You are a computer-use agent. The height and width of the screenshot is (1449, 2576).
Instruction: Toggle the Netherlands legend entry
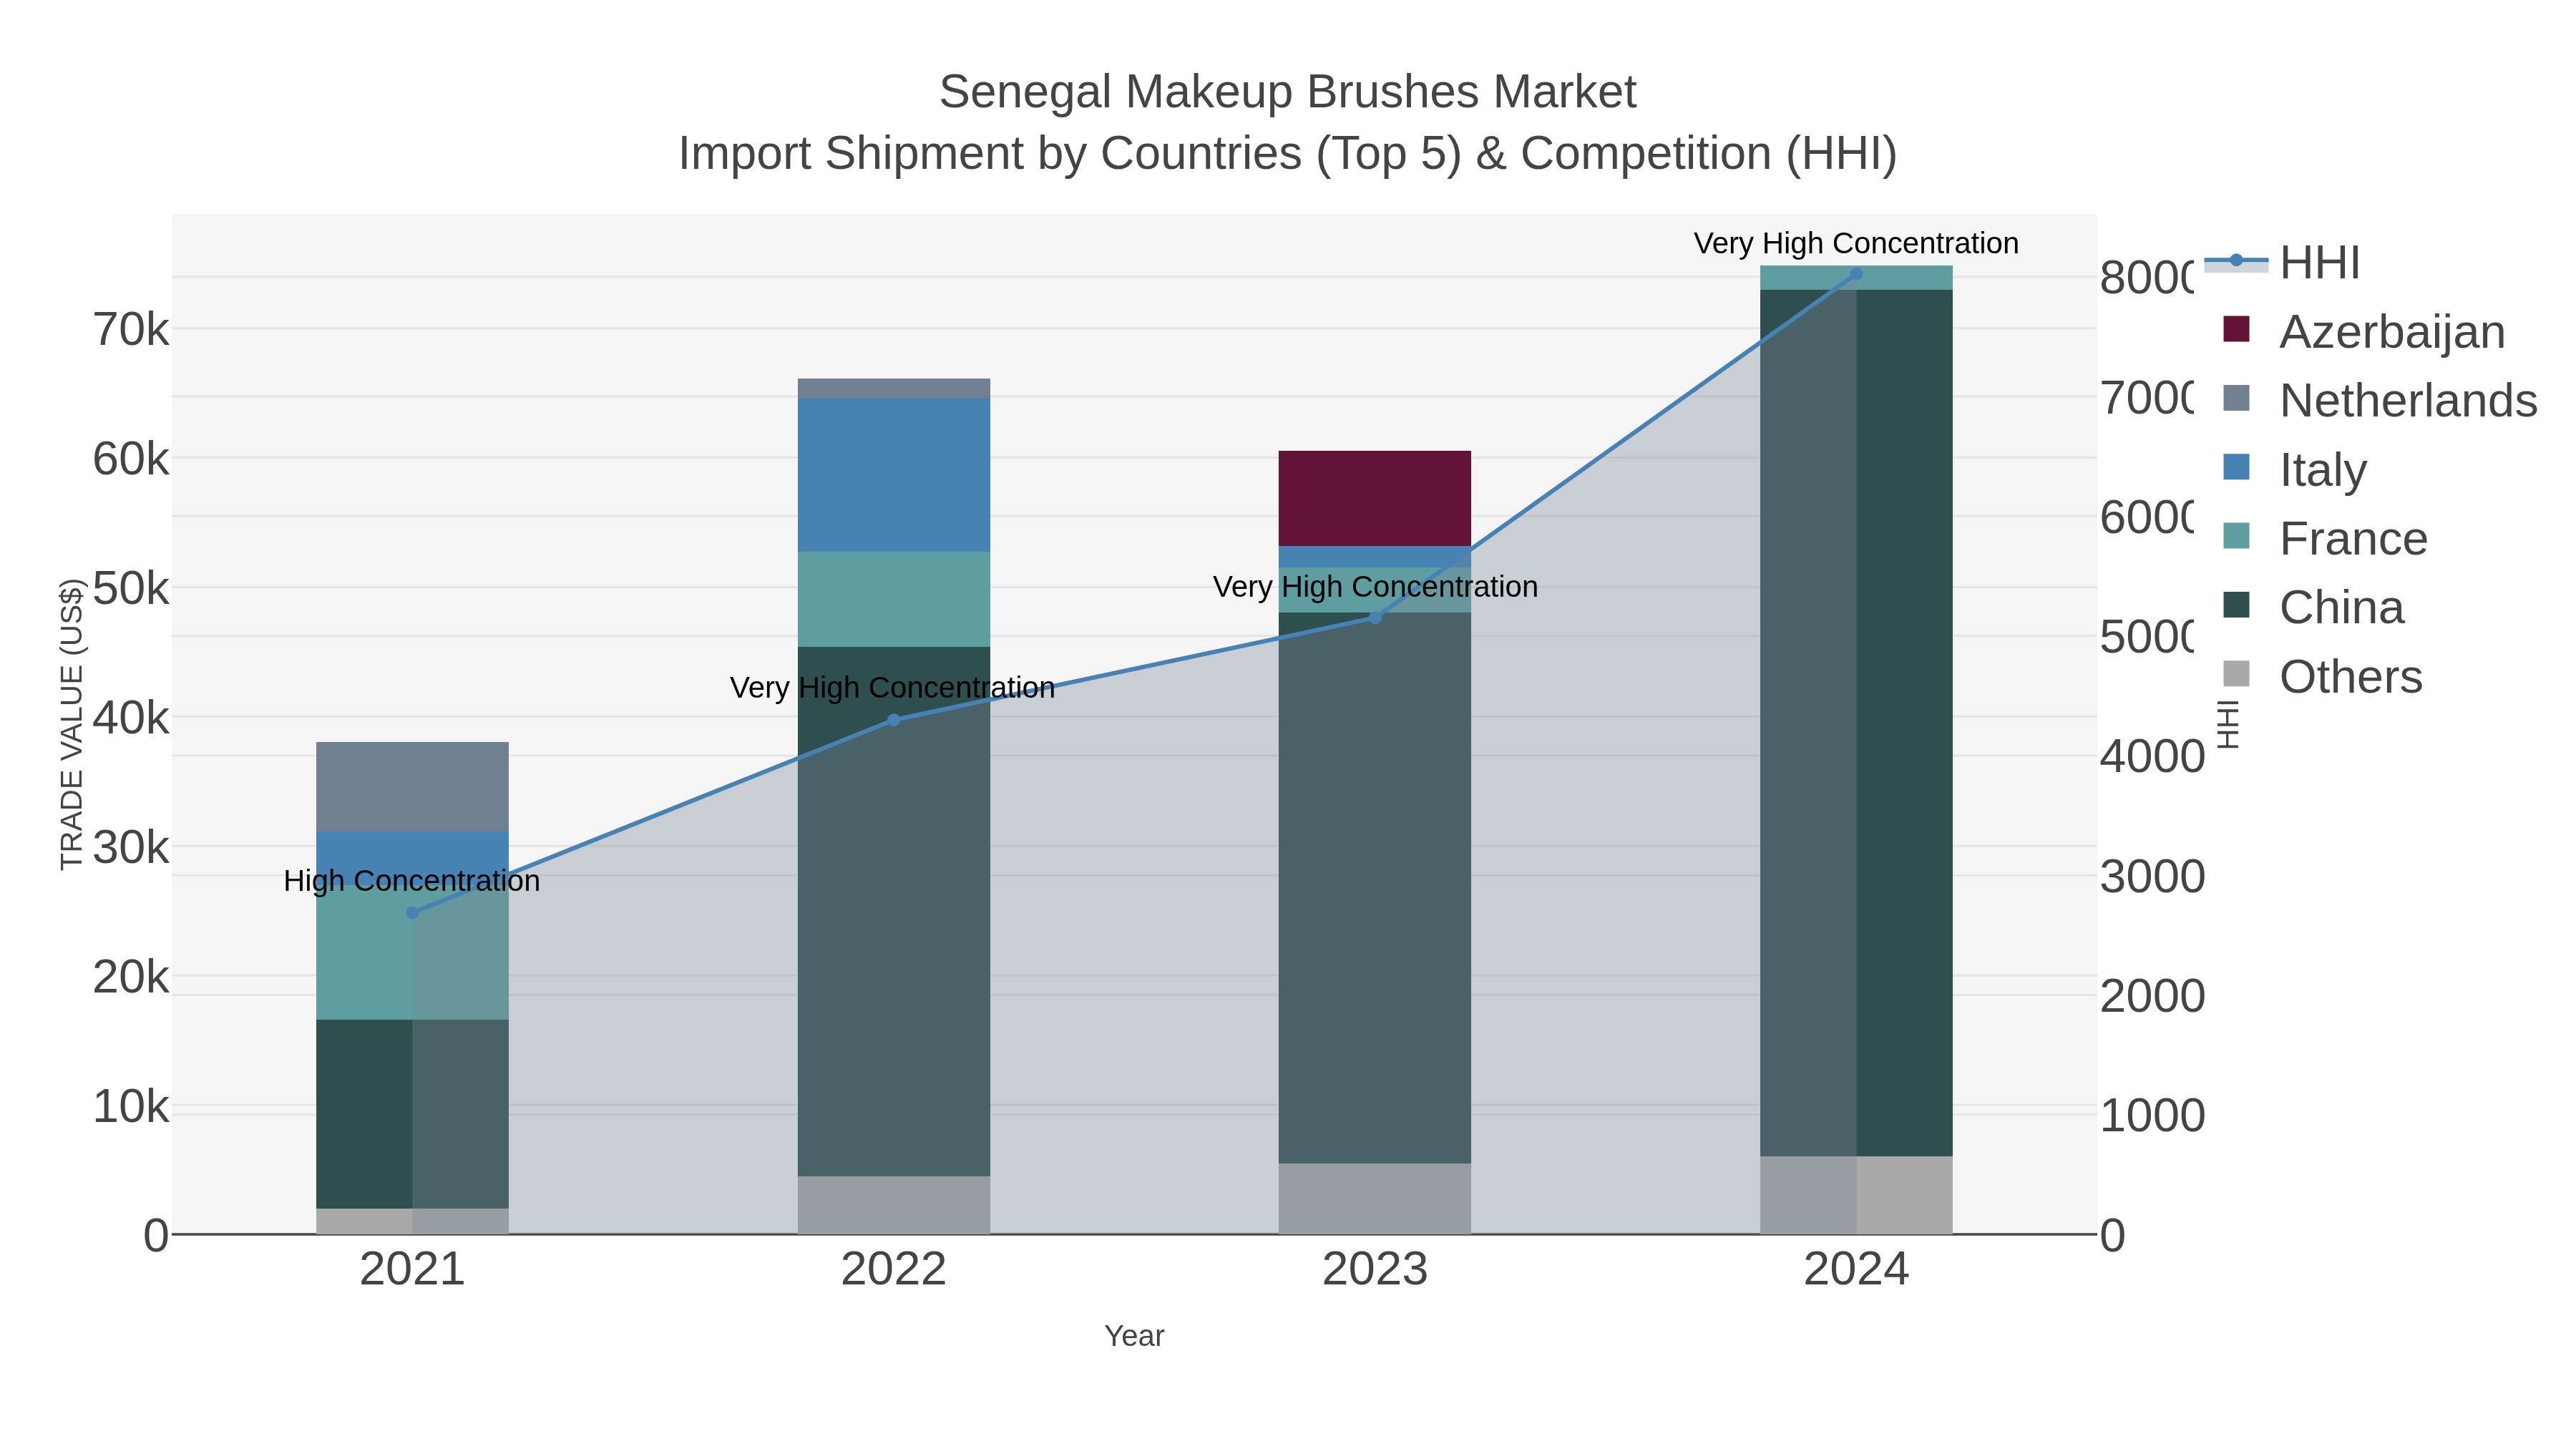tap(2380, 400)
